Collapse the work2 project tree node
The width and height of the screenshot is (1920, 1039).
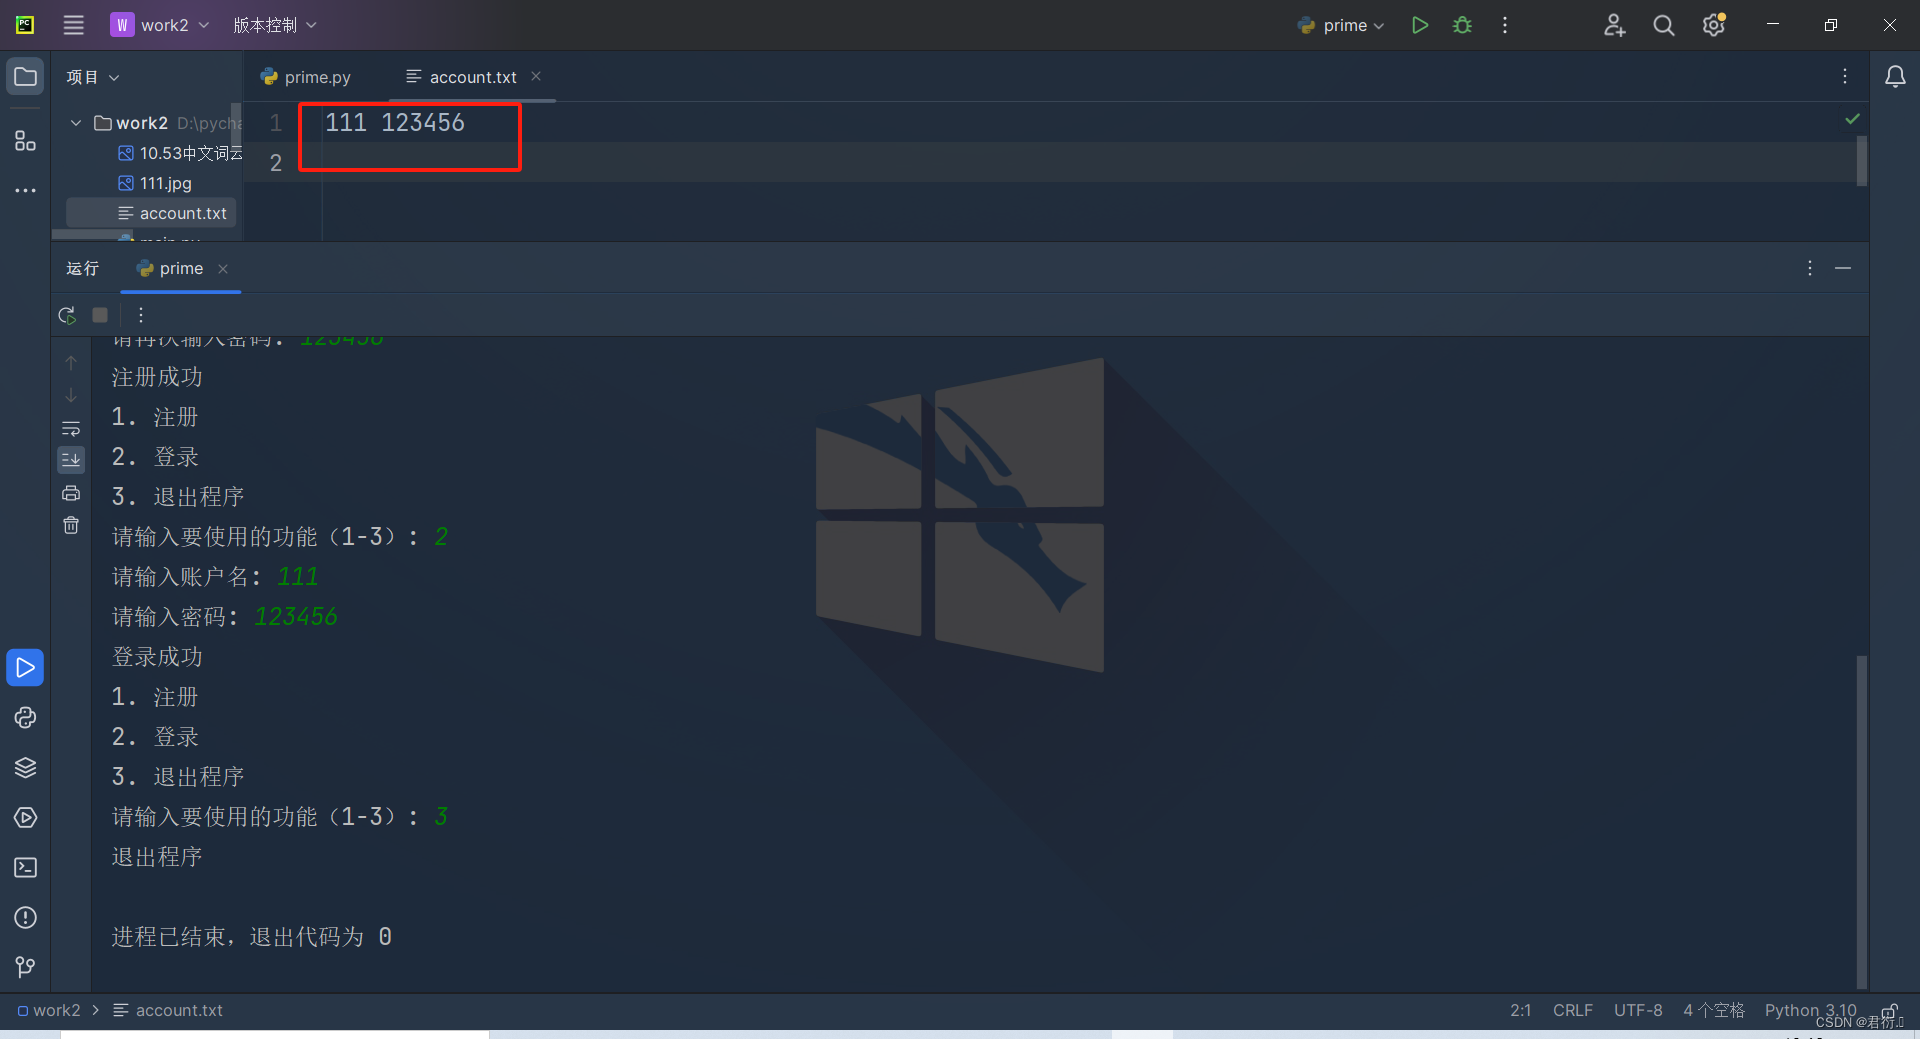pyautogui.click(x=76, y=123)
